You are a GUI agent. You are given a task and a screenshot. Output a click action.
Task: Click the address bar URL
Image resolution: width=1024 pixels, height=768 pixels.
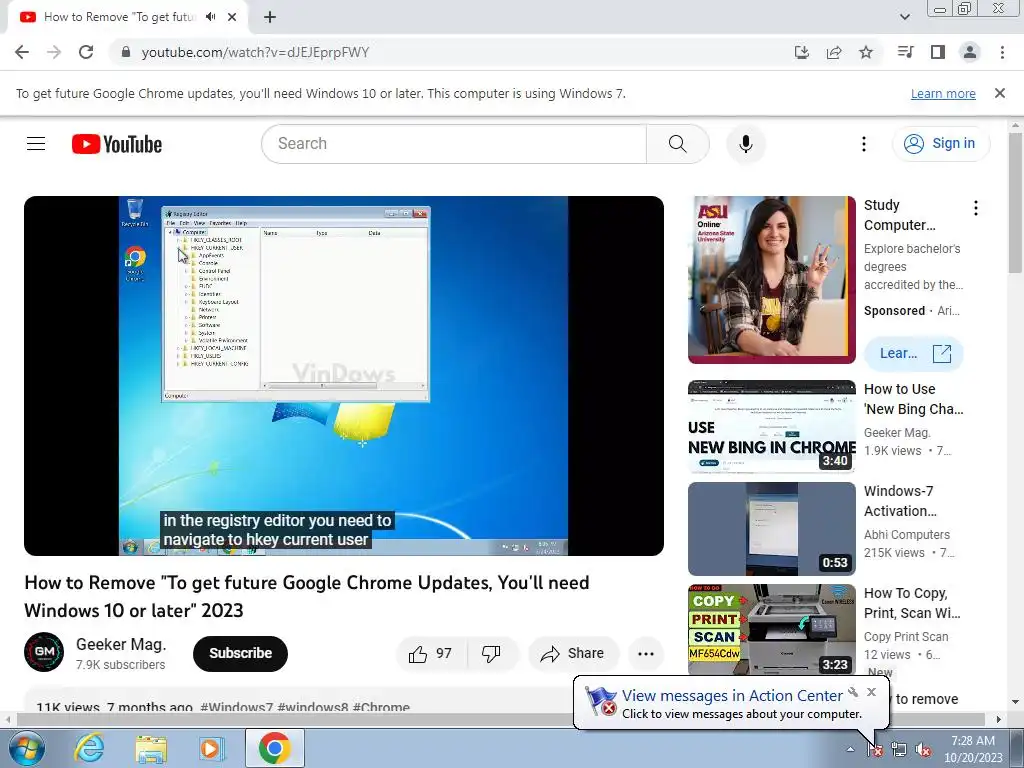tap(255, 52)
